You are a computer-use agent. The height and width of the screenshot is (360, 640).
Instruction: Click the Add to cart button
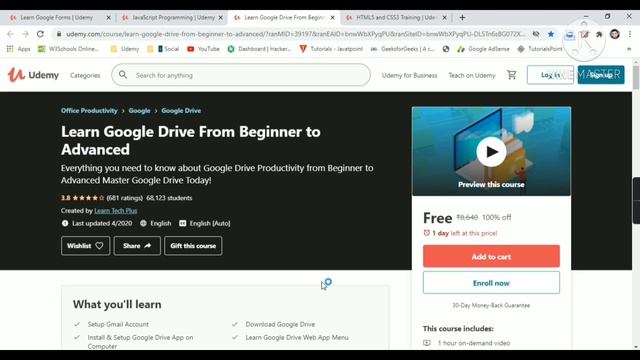point(491,256)
